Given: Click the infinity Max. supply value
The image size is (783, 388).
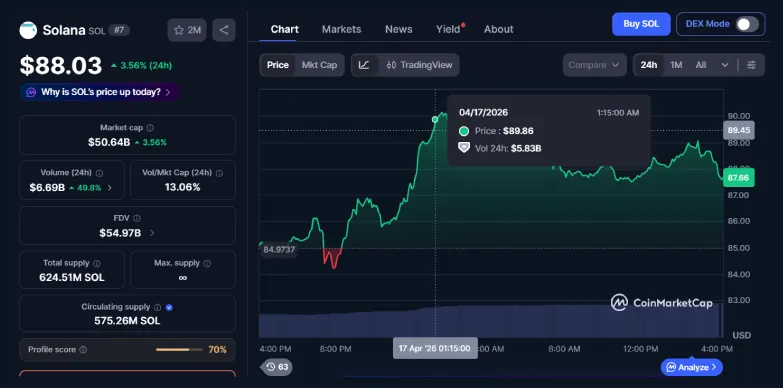Looking at the screenshot, I should [x=182, y=278].
